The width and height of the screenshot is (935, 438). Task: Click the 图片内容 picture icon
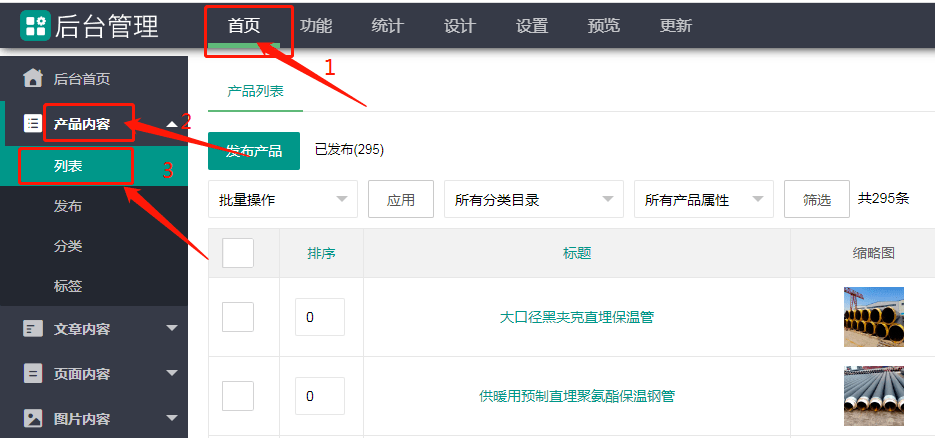pos(33,418)
